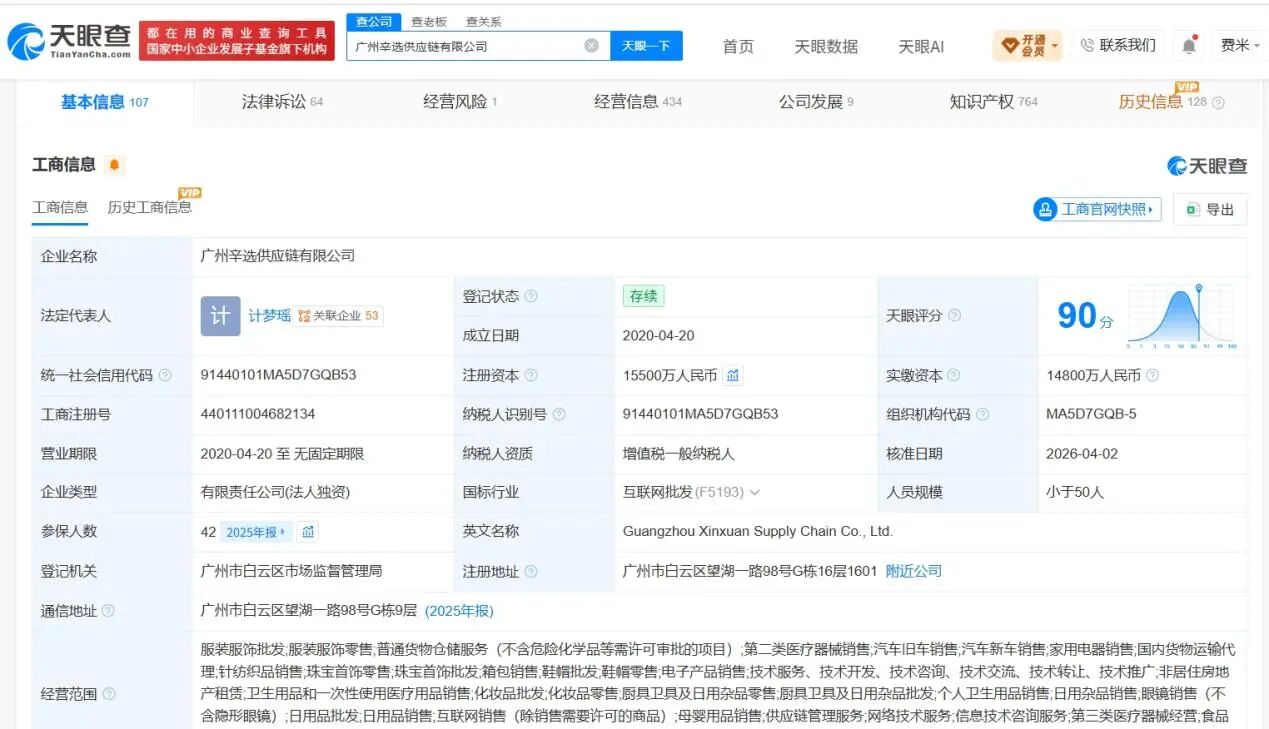The height and width of the screenshot is (729, 1269).
Task: Select the registration number 440111004682134
Action: point(258,414)
